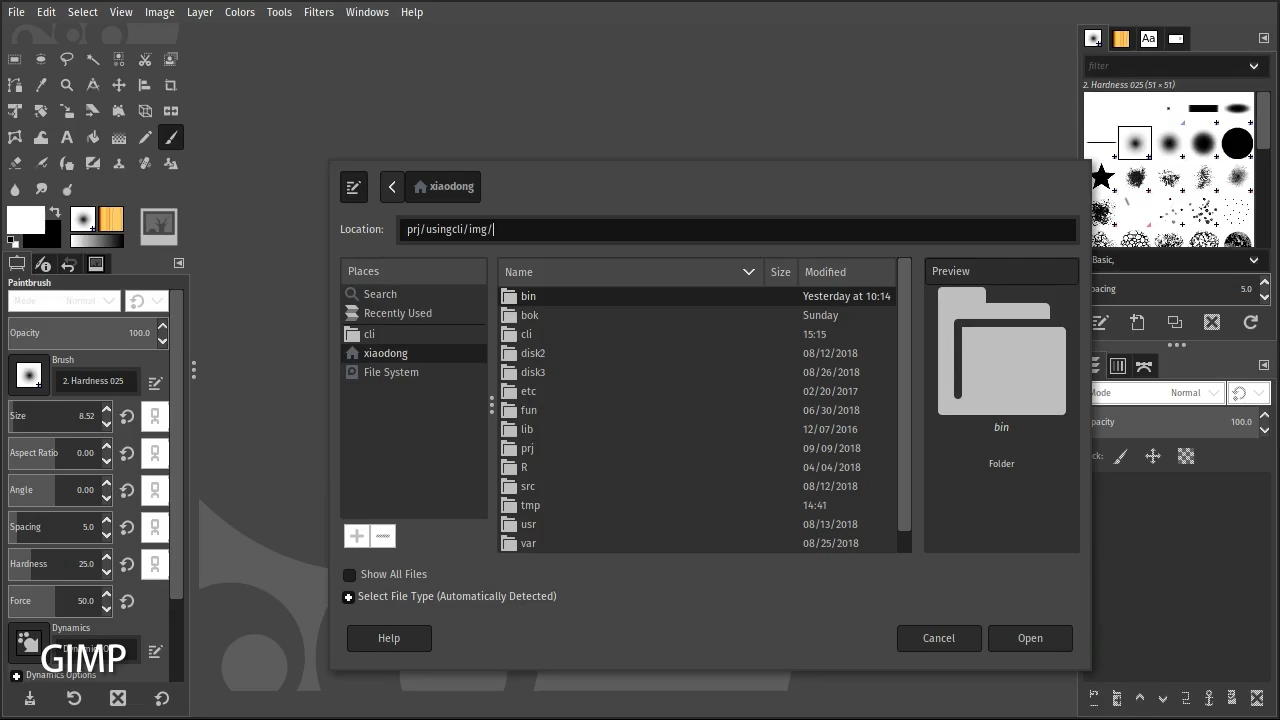Open the layer Mode Normal dropdown
1280x720 pixels.
point(1156,393)
